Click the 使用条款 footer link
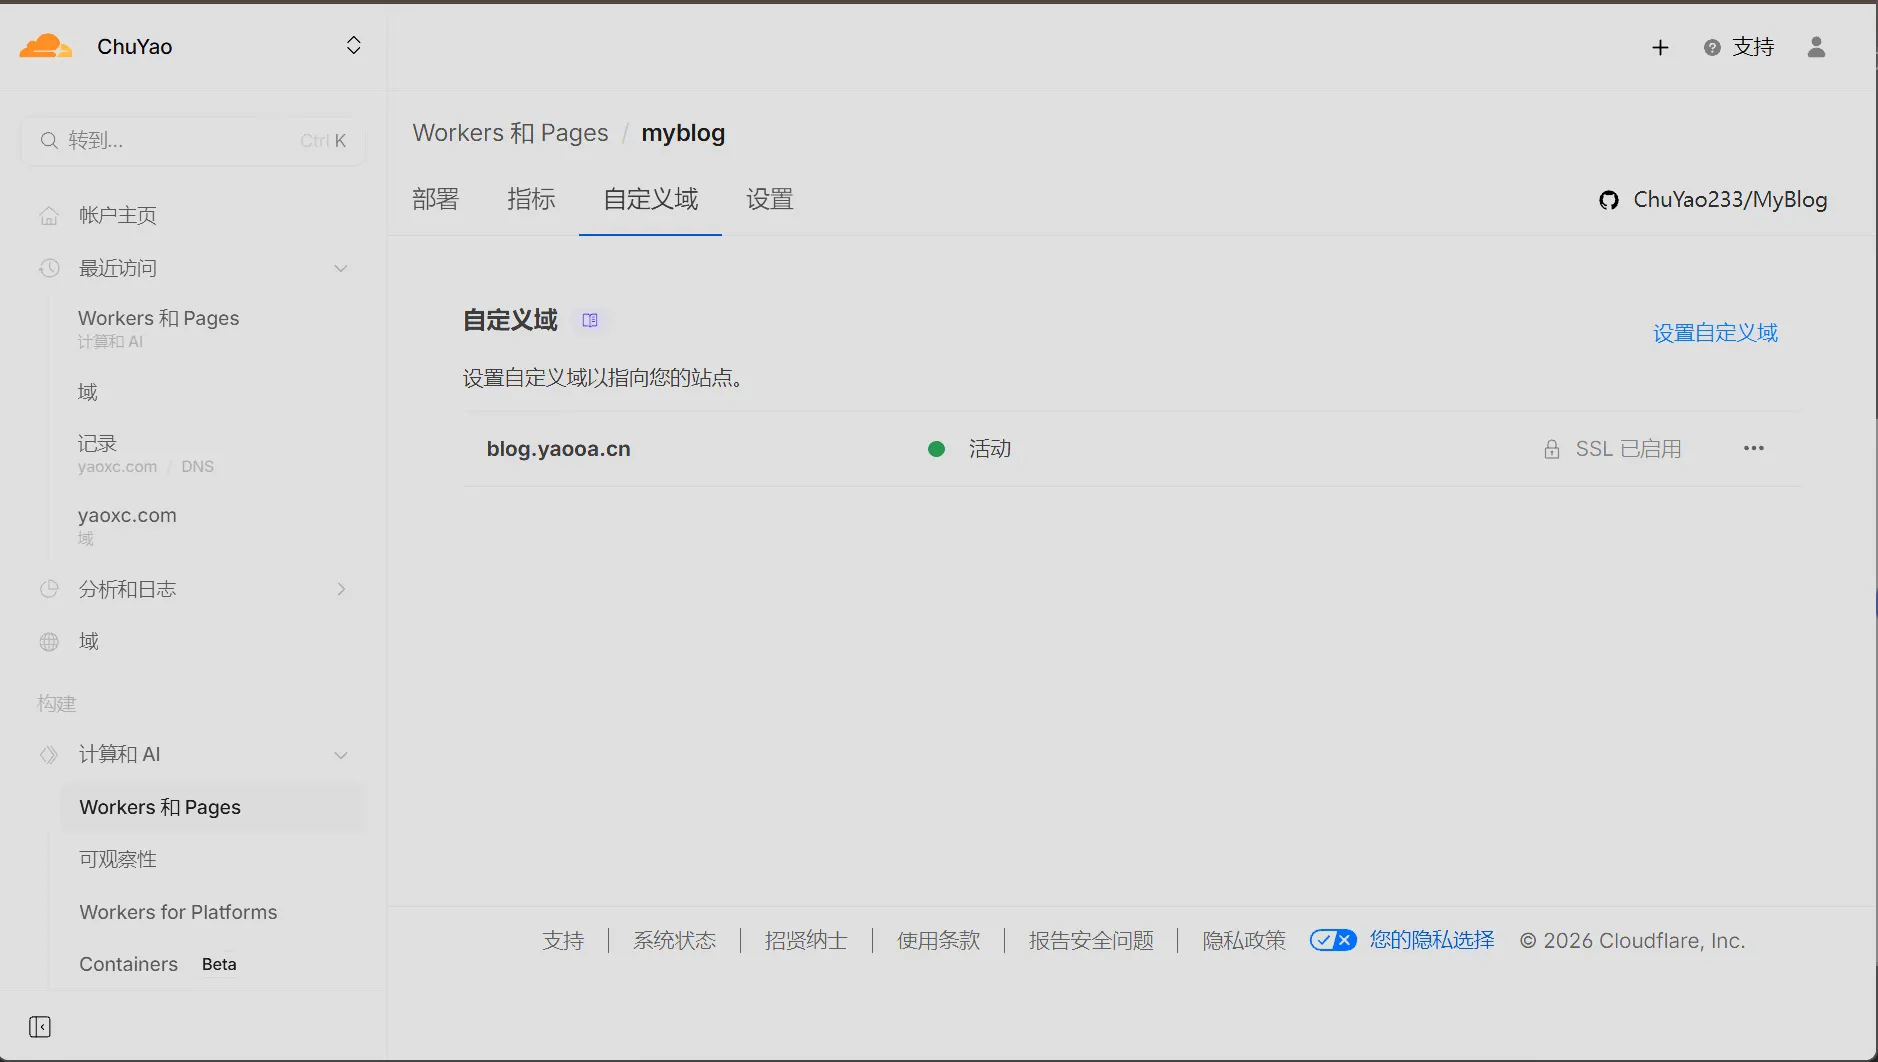Screen dimensions: 1878x1062 [939, 941]
